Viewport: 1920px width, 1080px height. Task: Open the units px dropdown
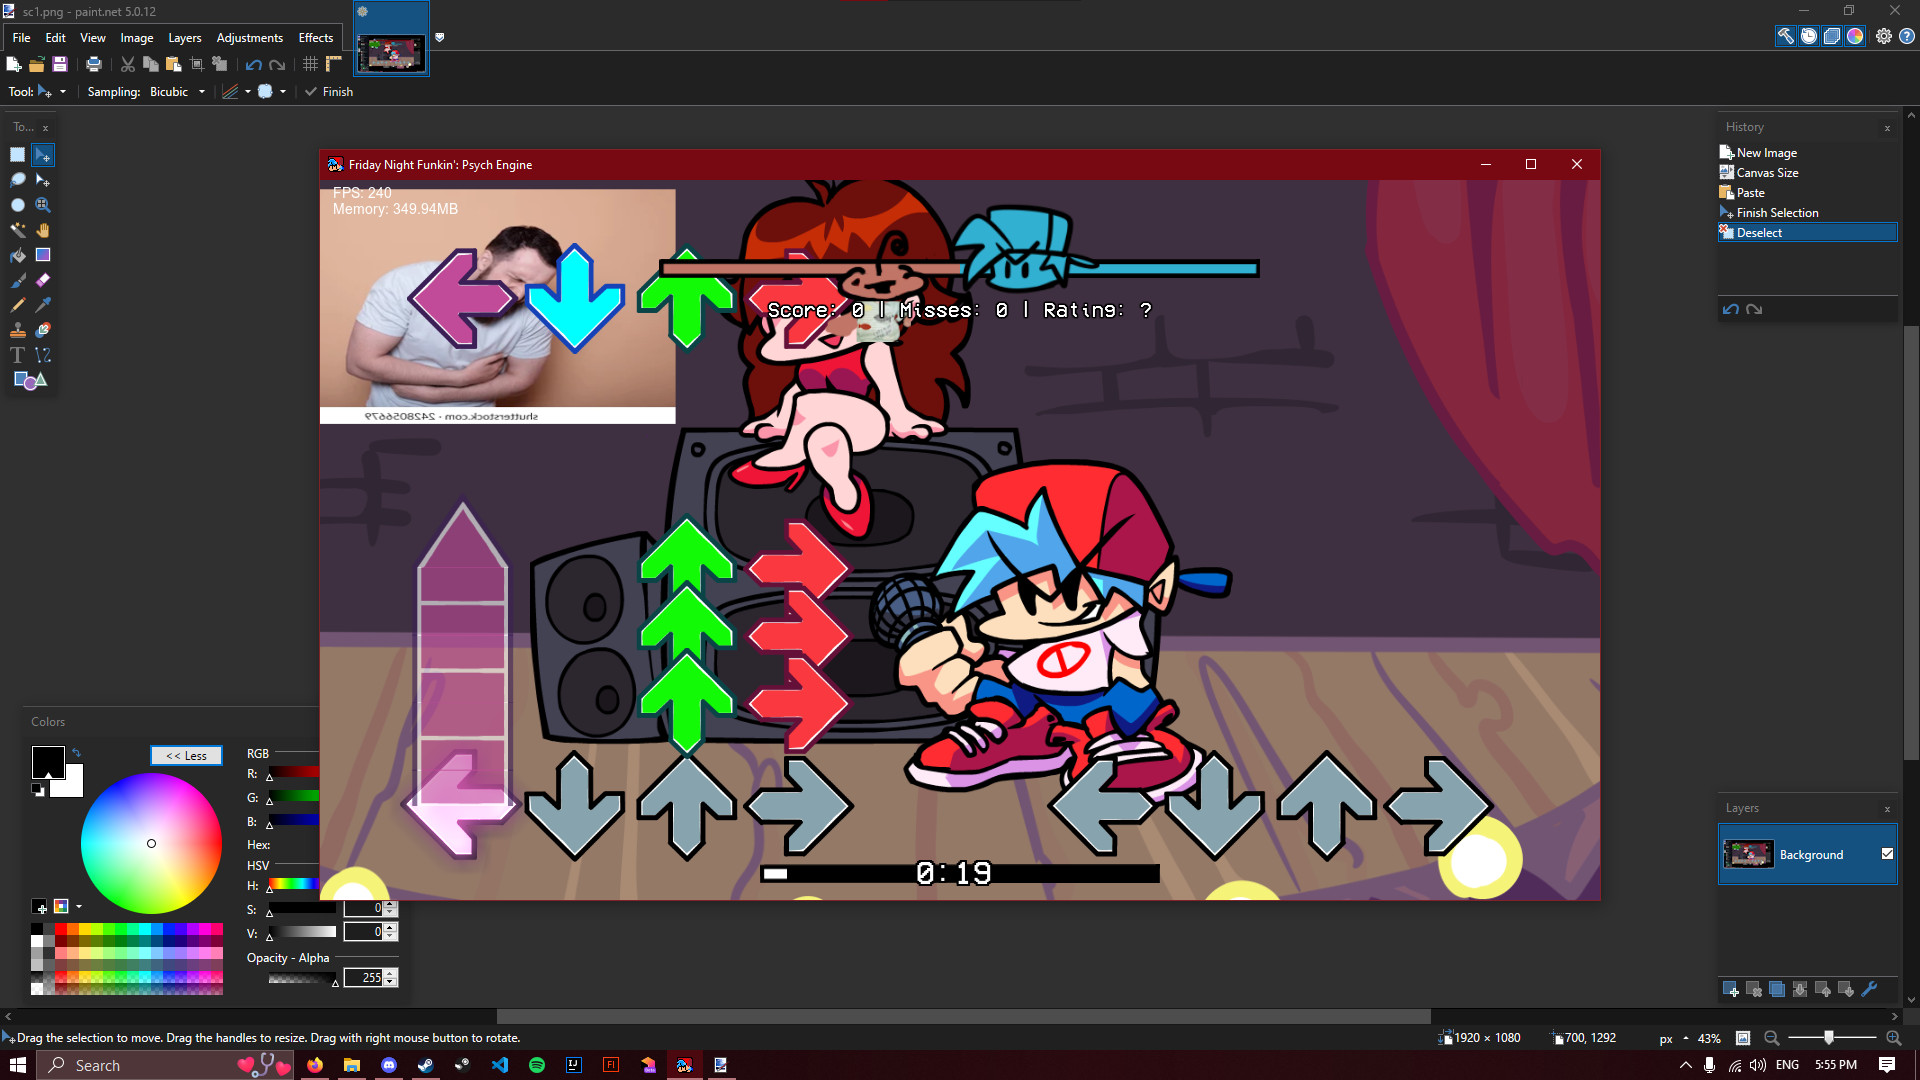(x=1673, y=1039)
